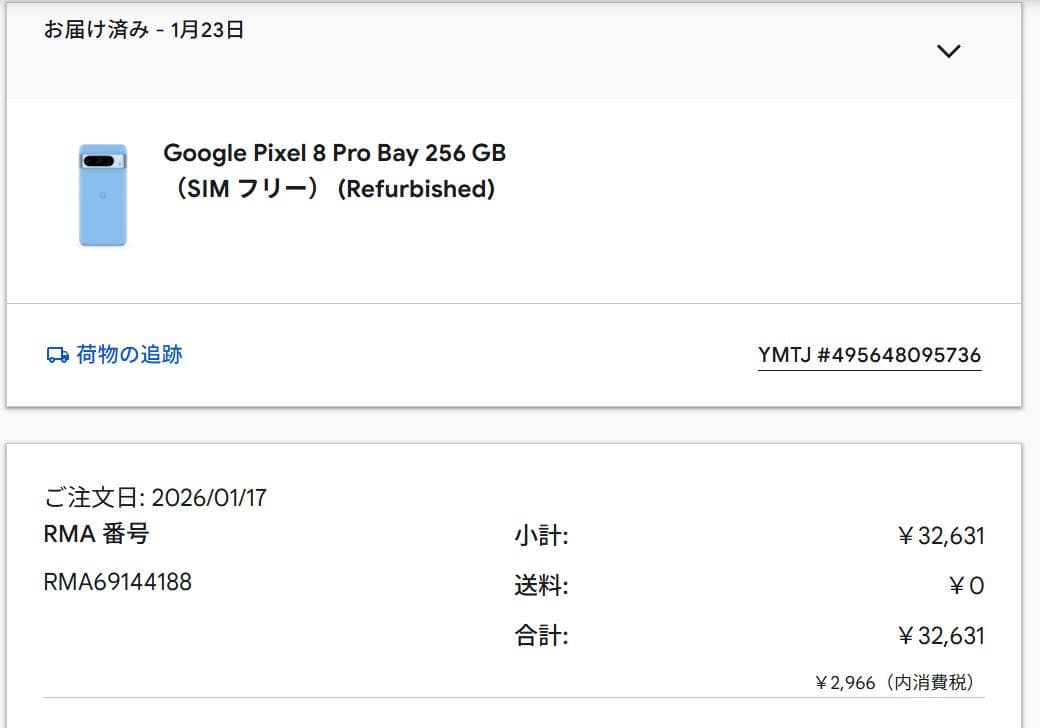The width and height of the screenshot is (1040, 728).
Task: Collapse the order details using the chevron
Action: click(x=947, y=50)
